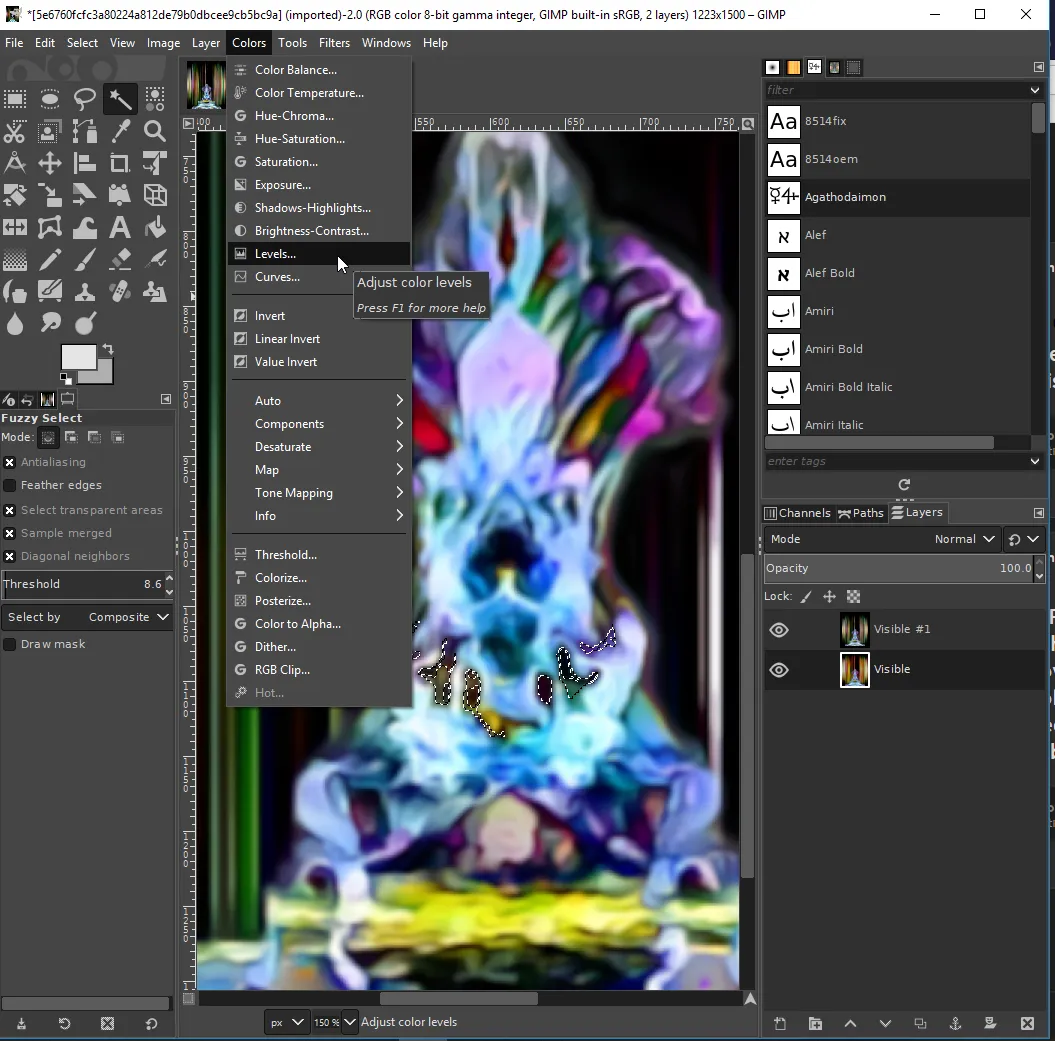This screenshot has height=1041, width=1055.
Task: Click the font refresh button
Action: 904,484
